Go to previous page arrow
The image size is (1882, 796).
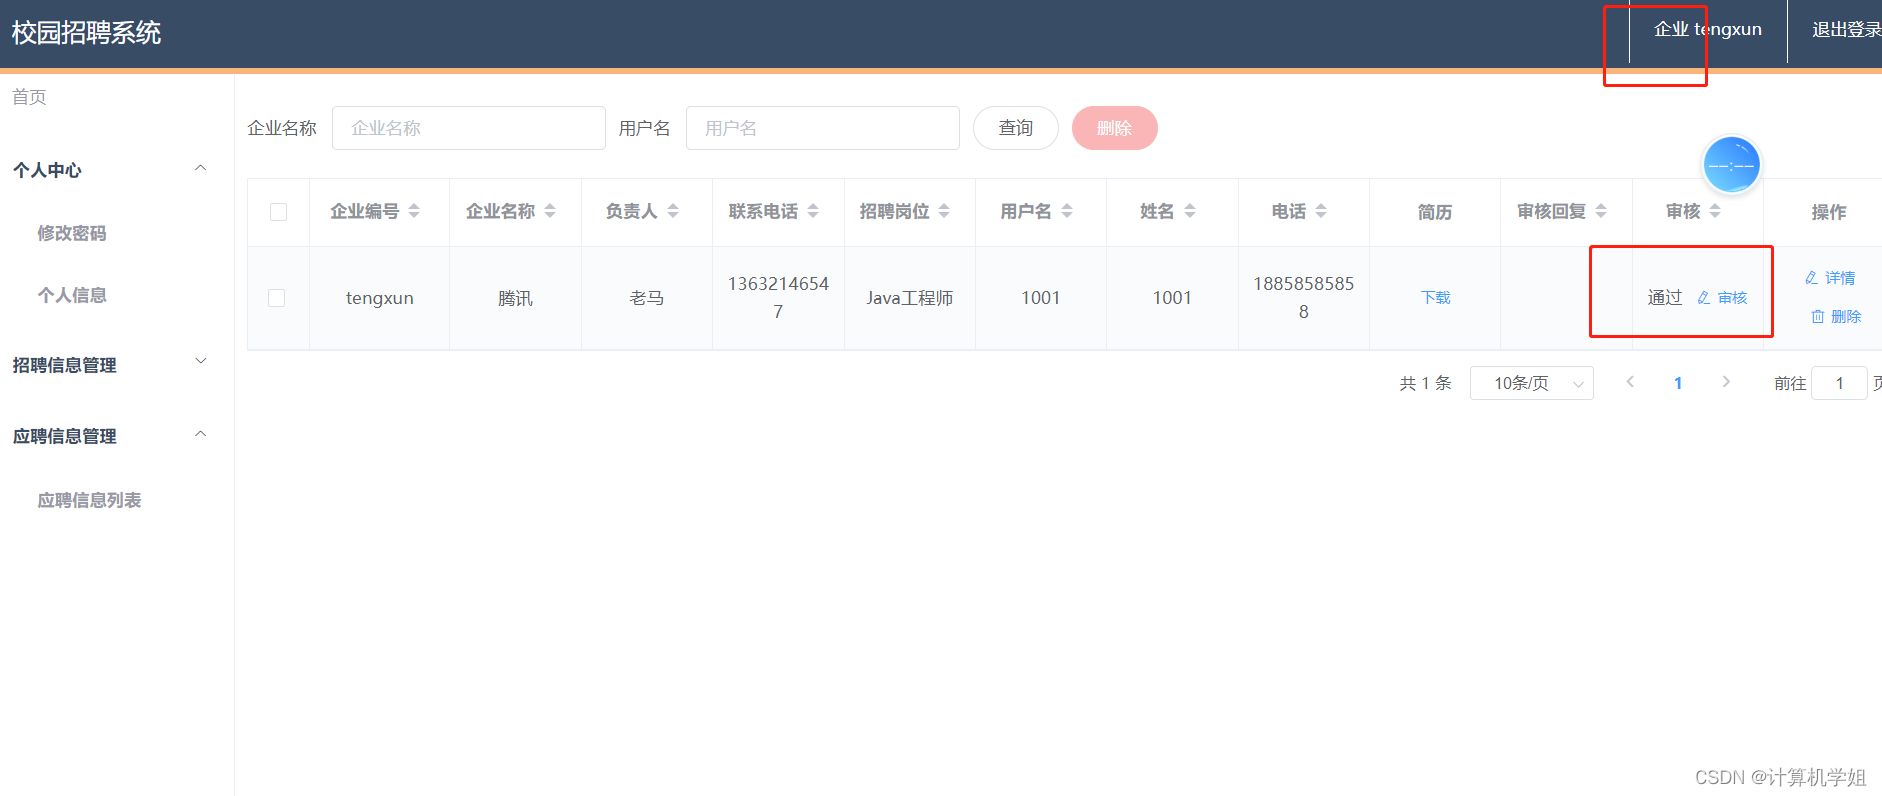(1630, 382)
